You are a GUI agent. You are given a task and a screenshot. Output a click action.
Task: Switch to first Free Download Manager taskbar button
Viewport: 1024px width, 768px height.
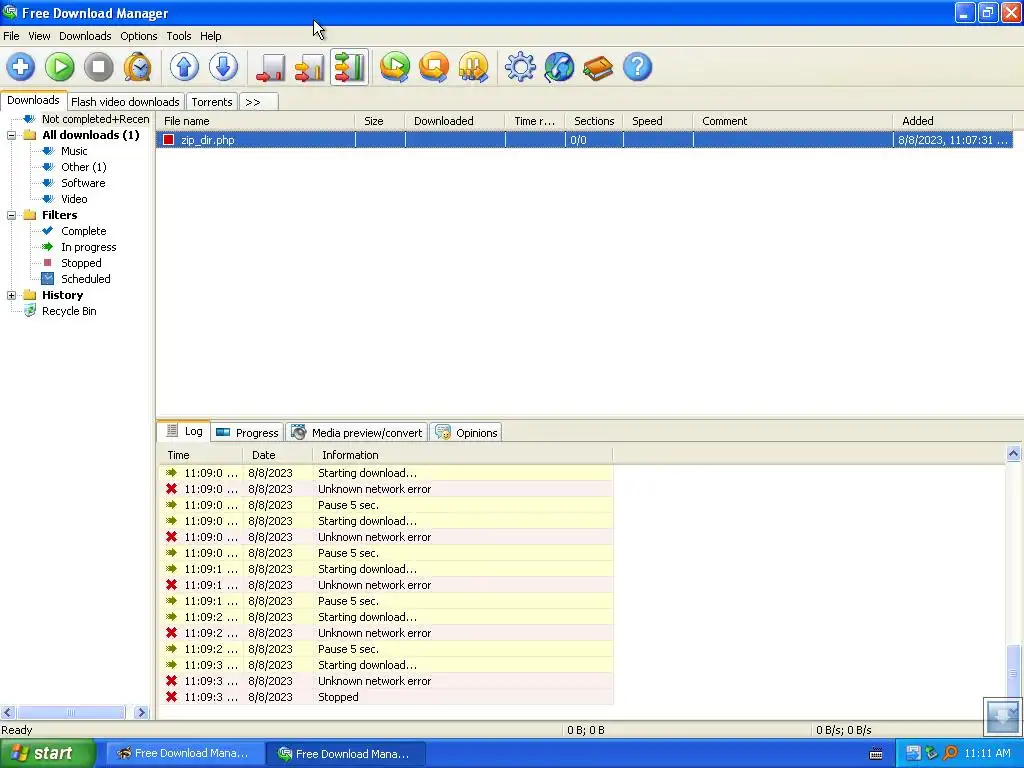tap(184, 754)
